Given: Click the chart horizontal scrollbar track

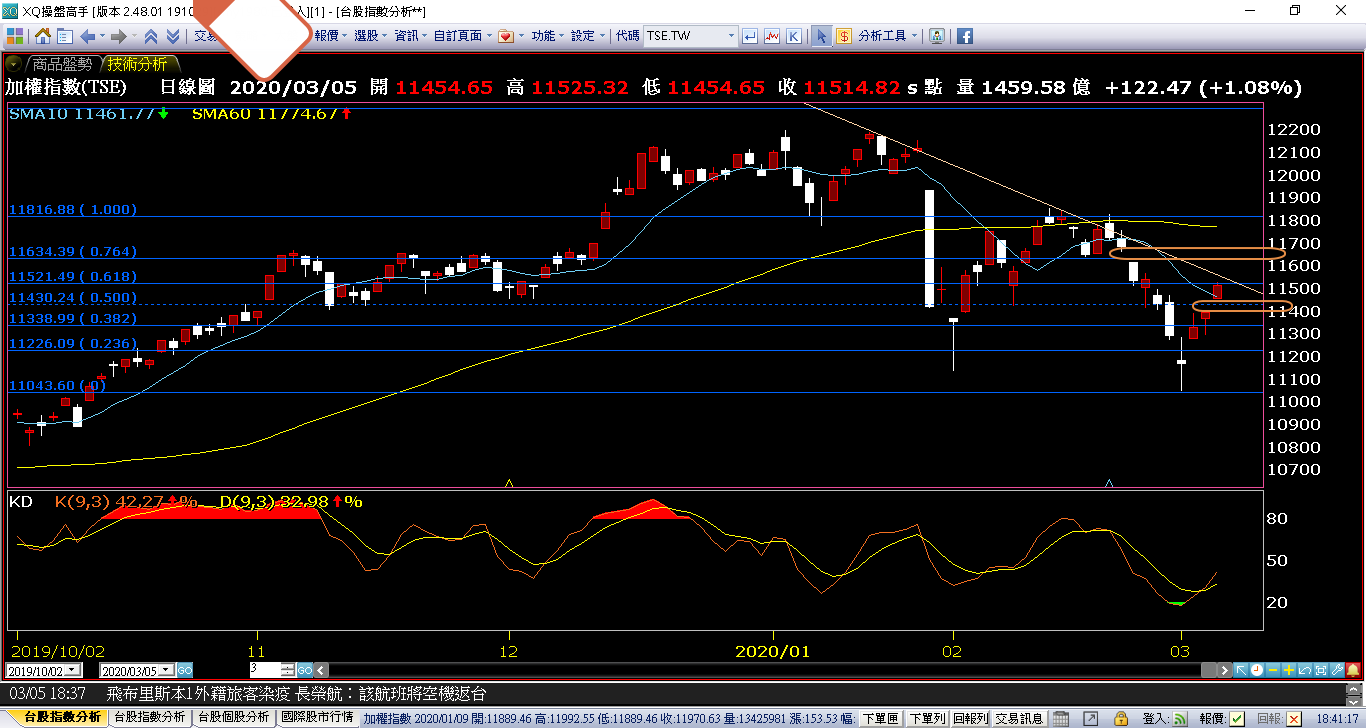Looking at the screenshot, I should click(780, 670).
